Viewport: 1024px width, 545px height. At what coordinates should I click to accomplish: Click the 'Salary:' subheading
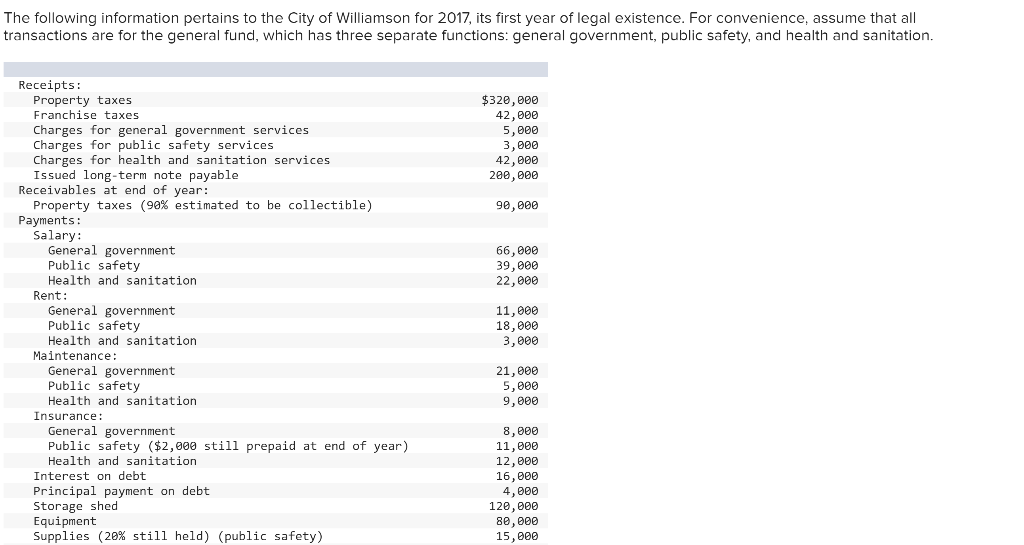(58, 235)
